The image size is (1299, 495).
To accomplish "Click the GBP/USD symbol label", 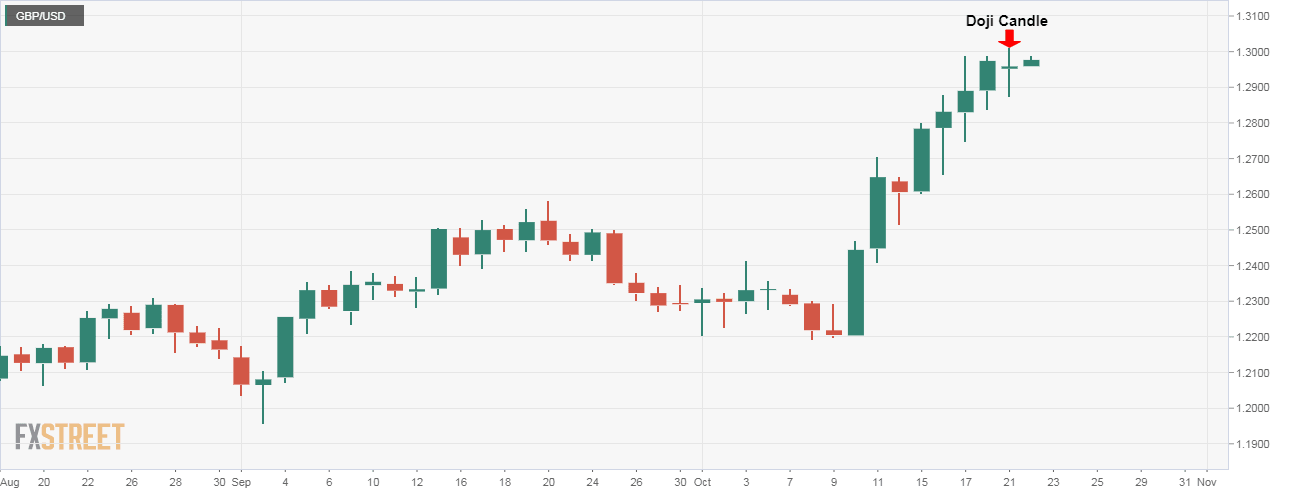I will click(42, 16).
